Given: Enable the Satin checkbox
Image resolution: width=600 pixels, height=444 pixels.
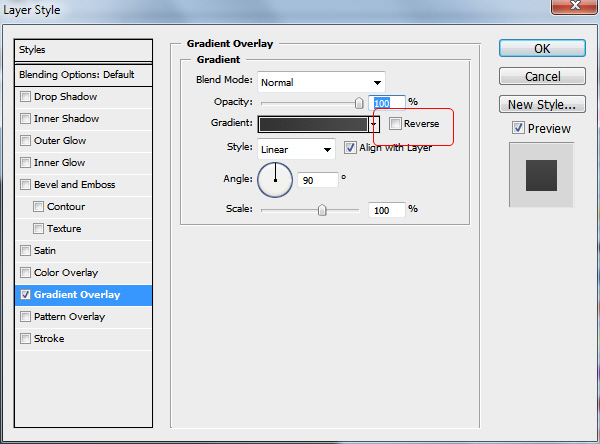Looking at the screenshot, I should 25,251.
